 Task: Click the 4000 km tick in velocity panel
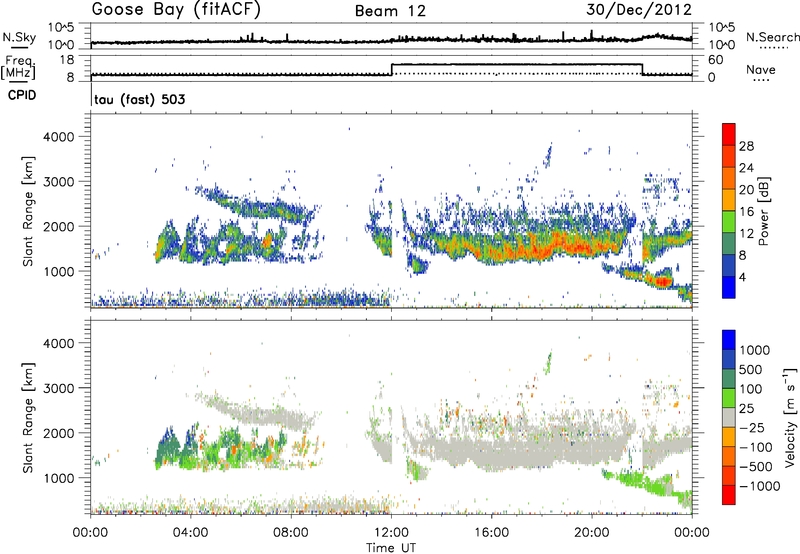click(x=58, y=343)
